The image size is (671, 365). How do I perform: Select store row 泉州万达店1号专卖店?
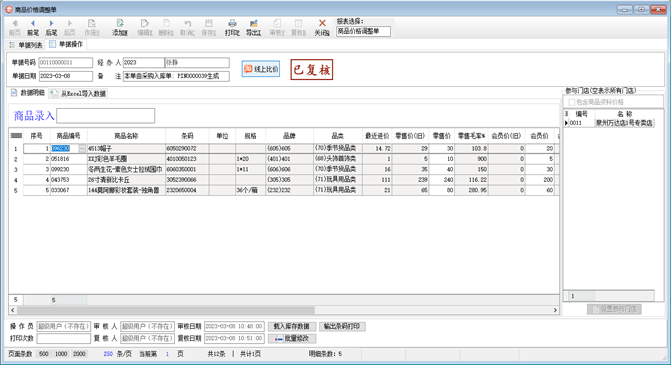coord(610,123)
